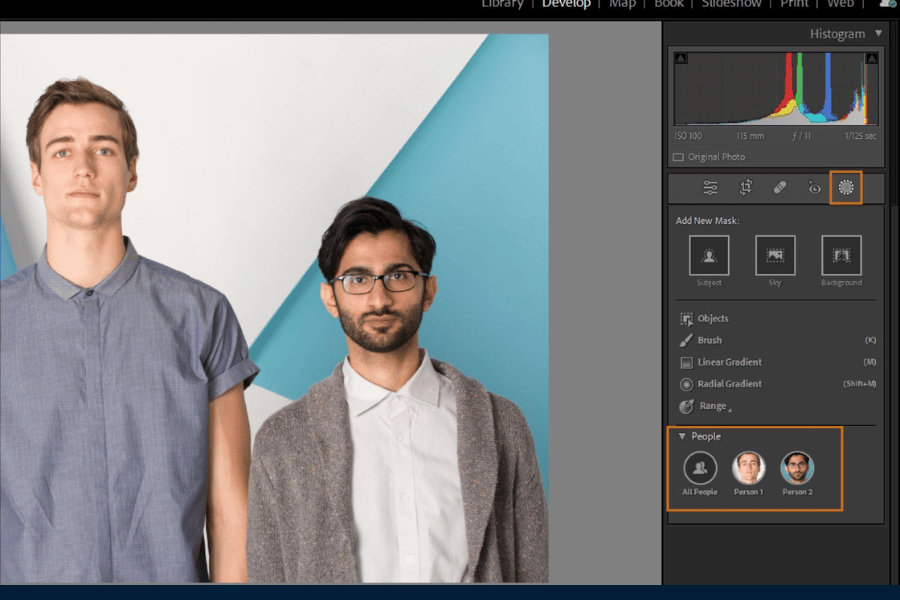Enable the Original Photo checkbox
This screenshot has height=600, width=900.
[x=679, y=157]
